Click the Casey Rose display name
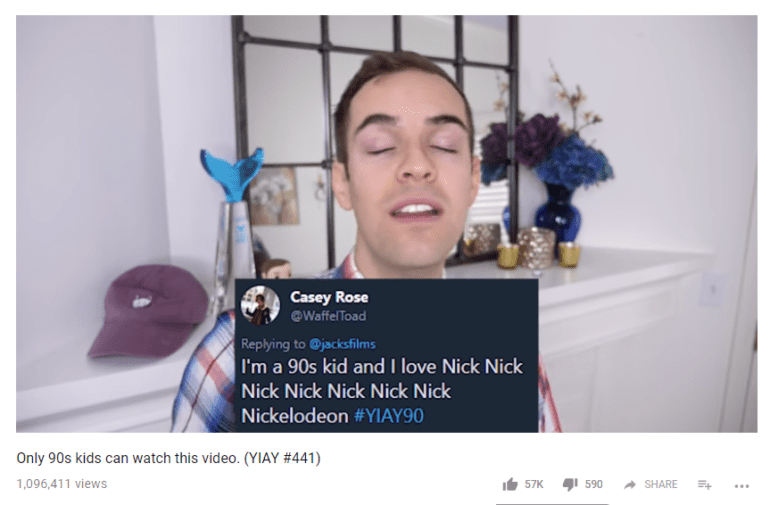The width and height of the screenshot is (770, 505). (x=329, y=297)
